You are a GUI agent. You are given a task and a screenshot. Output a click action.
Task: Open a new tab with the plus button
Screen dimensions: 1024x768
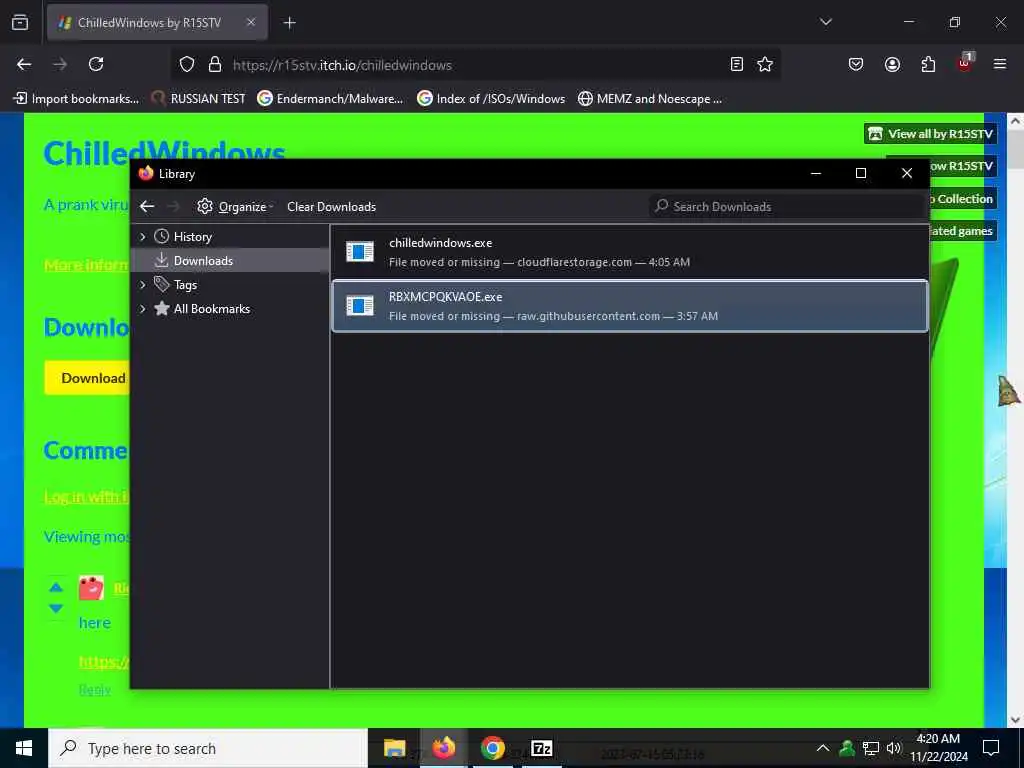point(289,23)
